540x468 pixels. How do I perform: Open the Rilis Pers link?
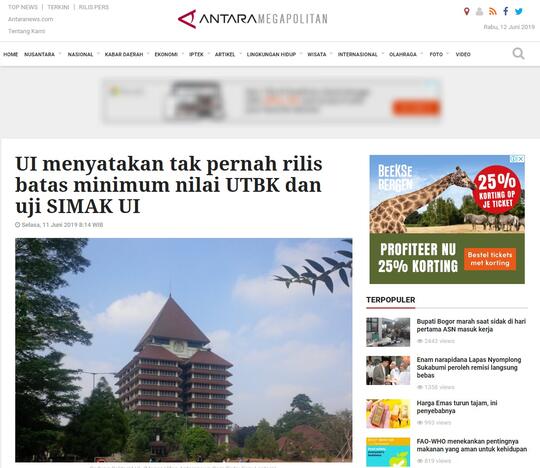(x=94, y=7)
